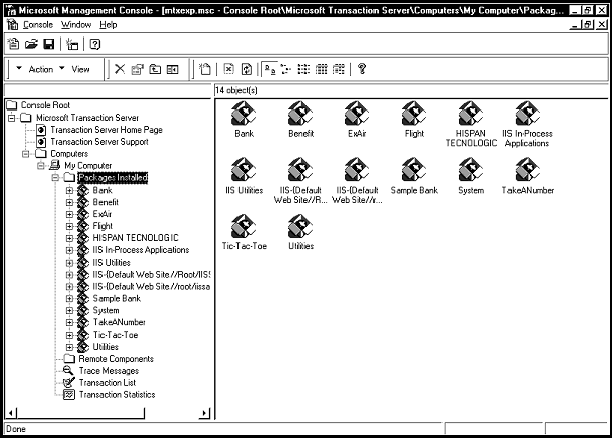Collapse the Packages Installed tree node
The image size is (612, 438).
56,177
